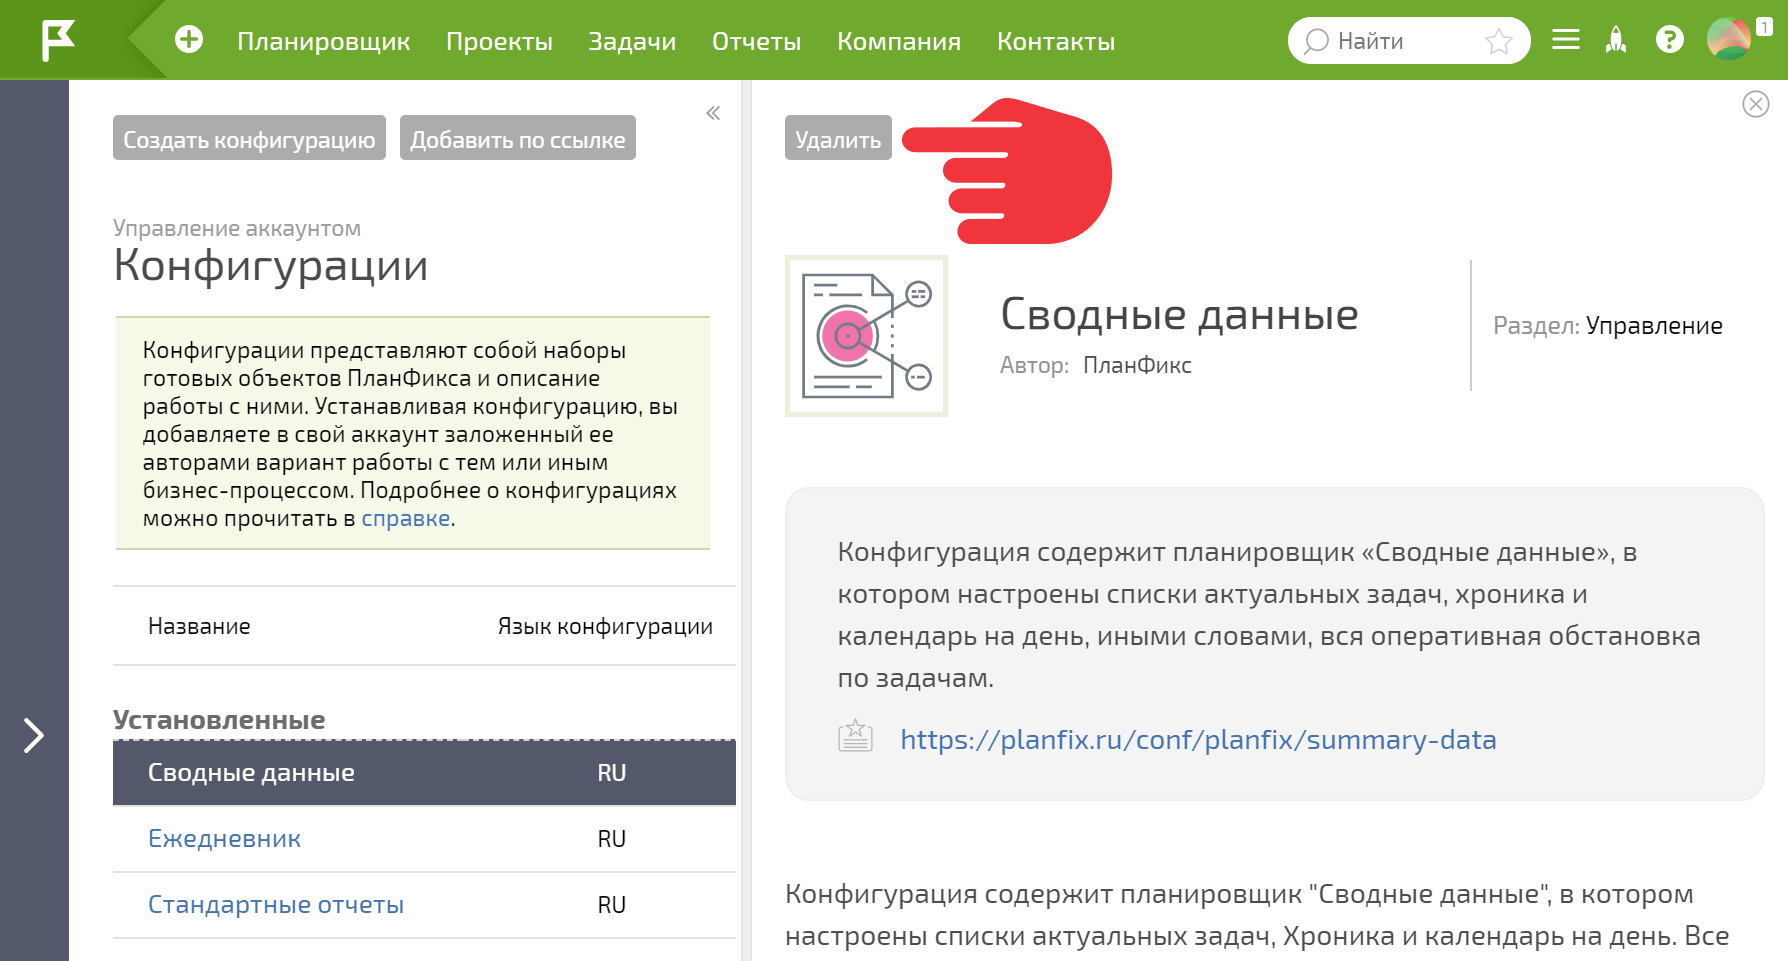This screenshot has width=1788, height=961.
Task: Close the configuration detail panel
Action: [1756, 104]
